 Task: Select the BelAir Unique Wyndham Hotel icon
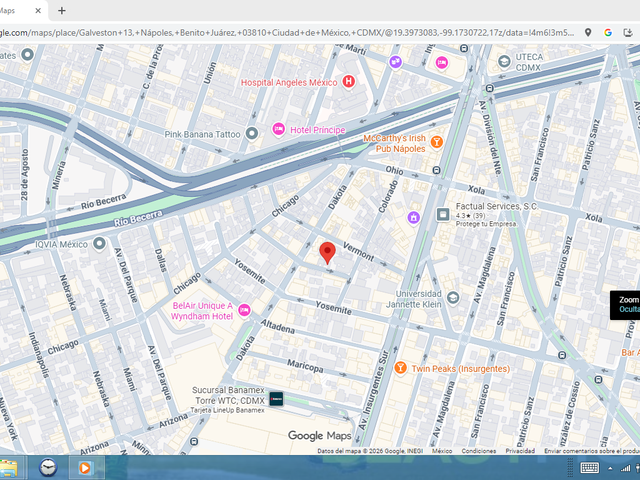pyautogui.click(x=244, y=310)
